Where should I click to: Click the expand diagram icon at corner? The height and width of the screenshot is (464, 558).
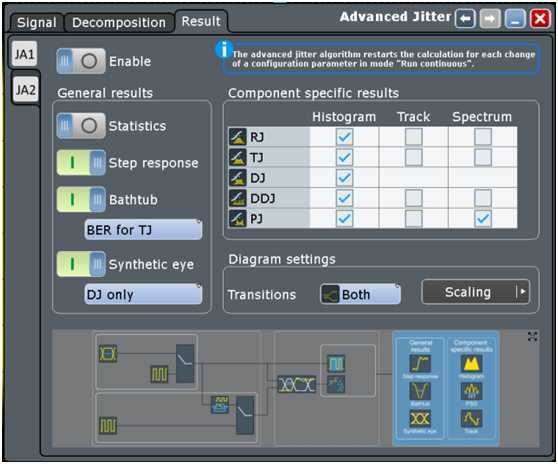pos(532,337)
